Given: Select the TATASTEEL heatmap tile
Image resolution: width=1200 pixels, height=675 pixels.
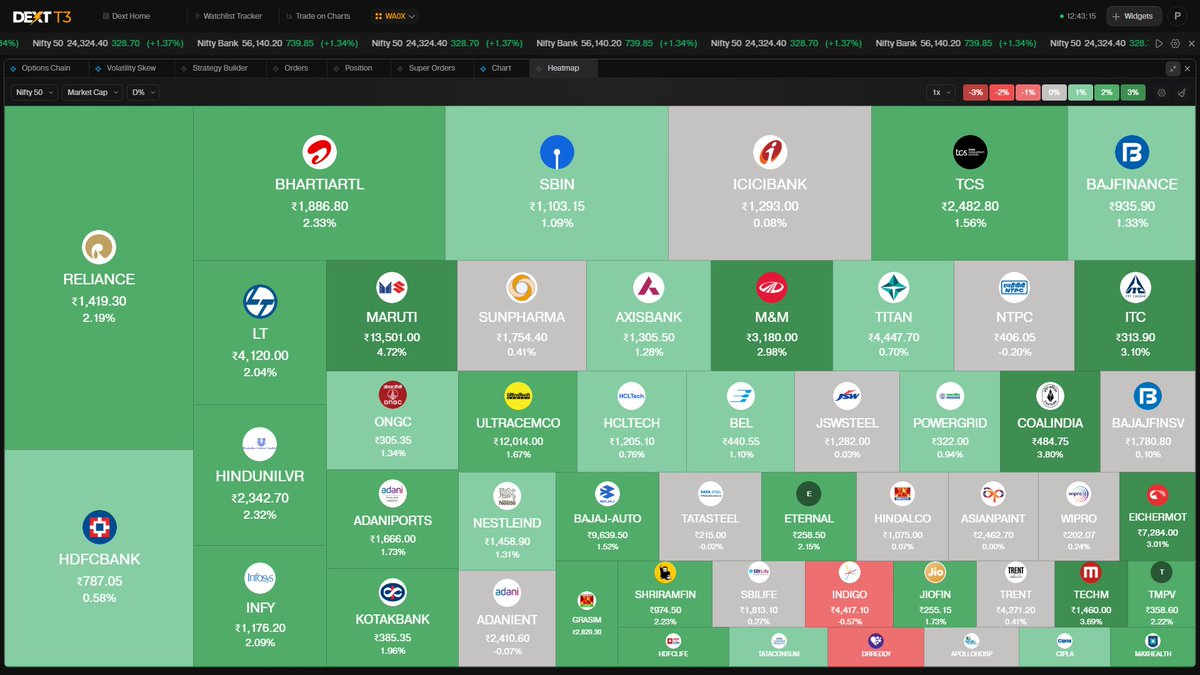Looking at the screenshot, I should (x=710, y=516).
